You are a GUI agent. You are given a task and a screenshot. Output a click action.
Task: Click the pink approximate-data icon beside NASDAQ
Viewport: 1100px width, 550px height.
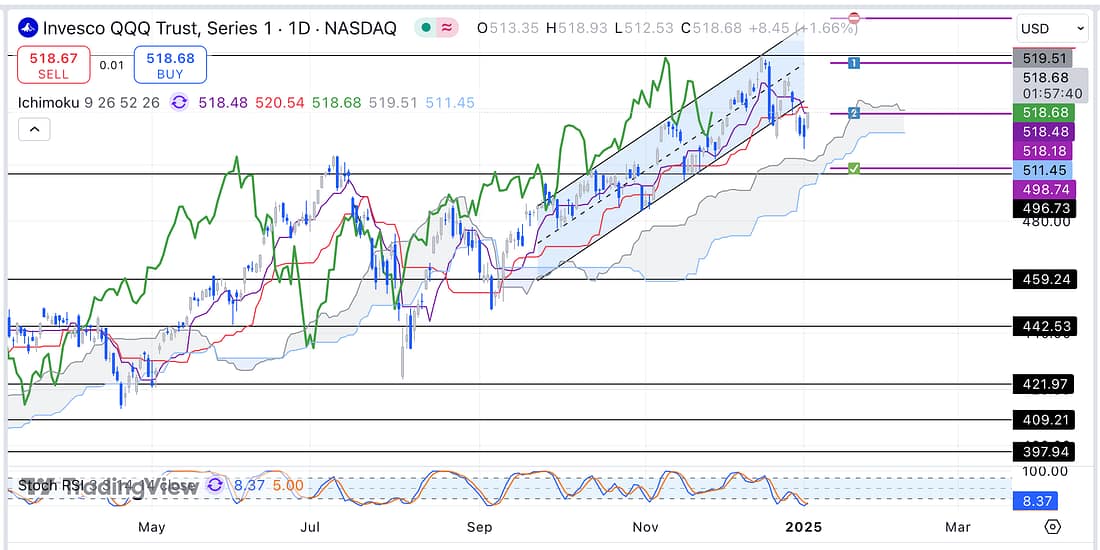coord(447,28)
